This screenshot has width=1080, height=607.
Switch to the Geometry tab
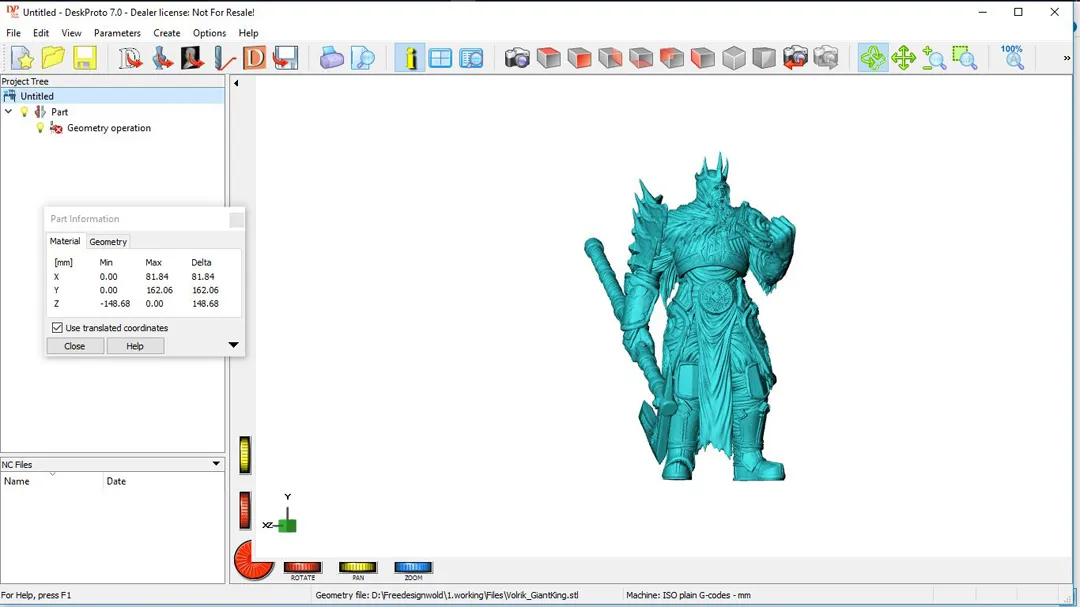pos(108,242)
